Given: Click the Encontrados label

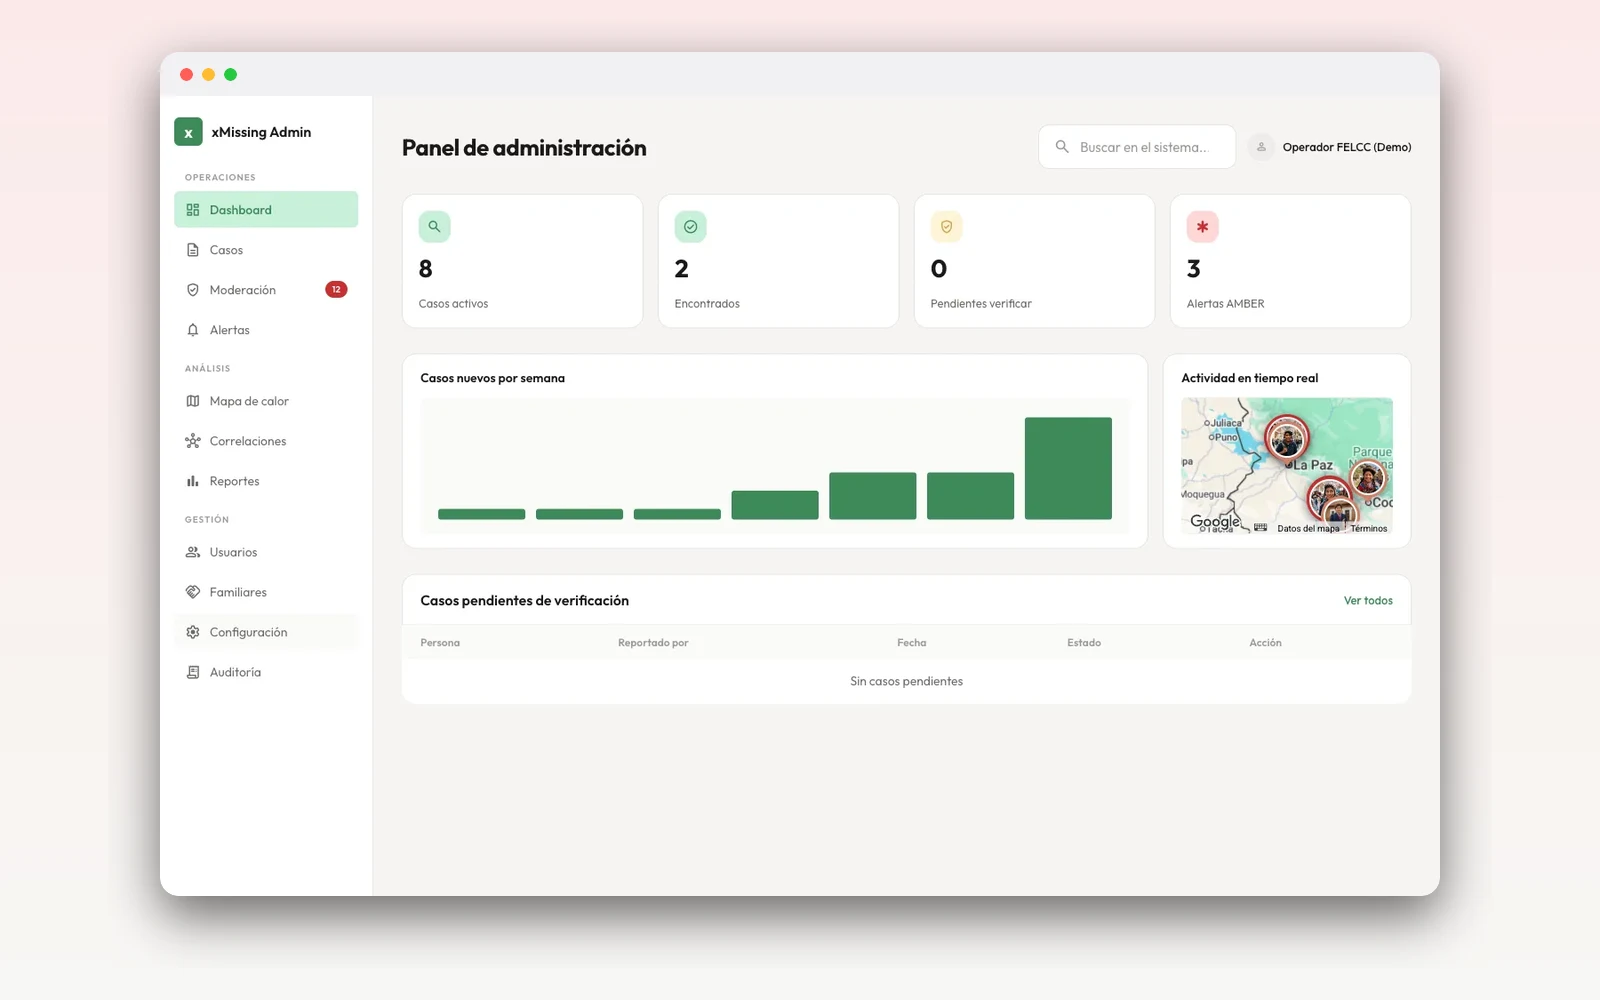Looking at the screenshot, I should (x=707, y=304).
